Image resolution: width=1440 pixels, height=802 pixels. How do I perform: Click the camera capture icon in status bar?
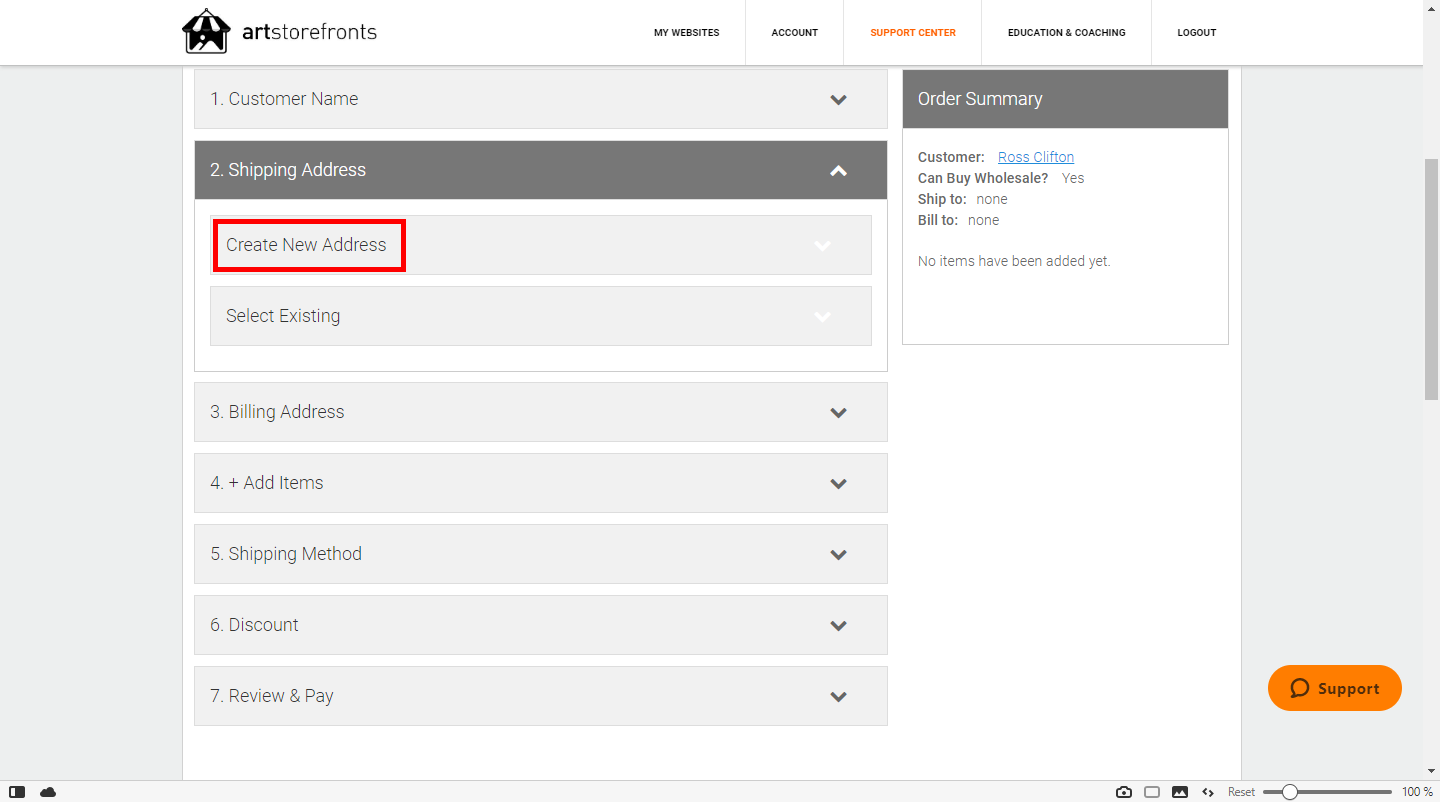coord(1124,792)
